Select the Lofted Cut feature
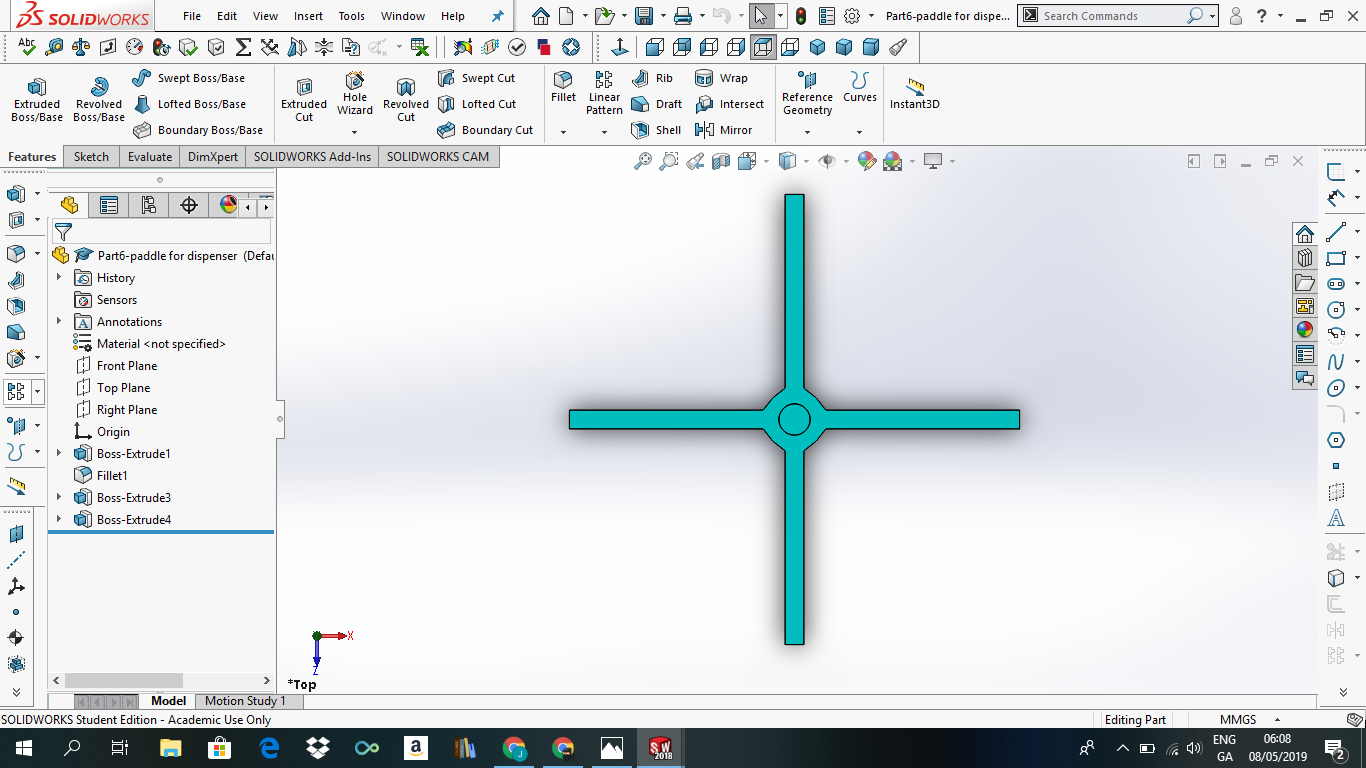The image size is (1366, 768). (477, 104)
